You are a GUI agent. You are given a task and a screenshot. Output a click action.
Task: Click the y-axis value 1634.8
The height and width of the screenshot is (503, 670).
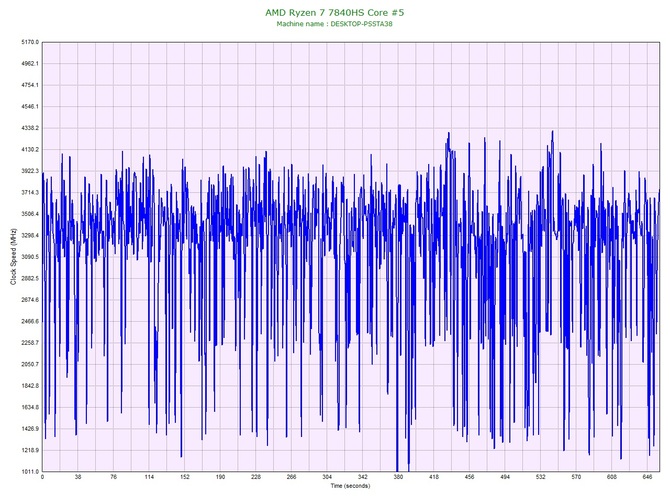30,407
